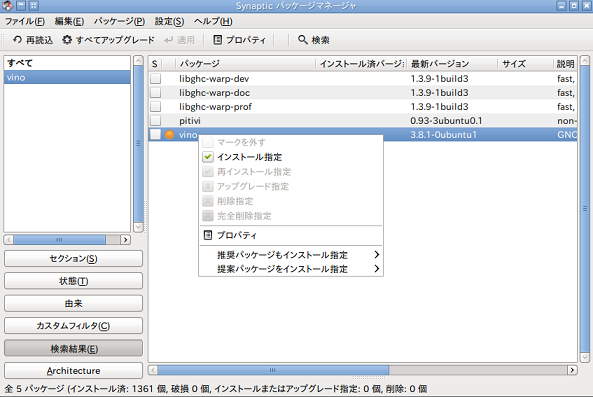This screenshot has height=397, width=593.
Task: Click vino version 3.8.1-0ubuntu1
Action: coord(444,135)
